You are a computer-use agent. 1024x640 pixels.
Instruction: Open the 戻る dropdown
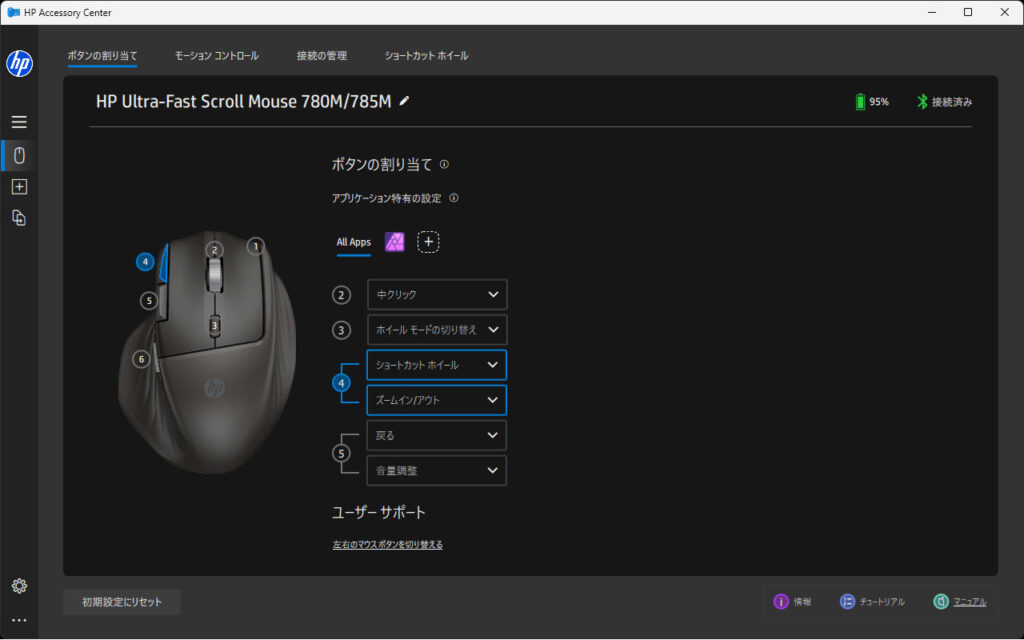437,436
